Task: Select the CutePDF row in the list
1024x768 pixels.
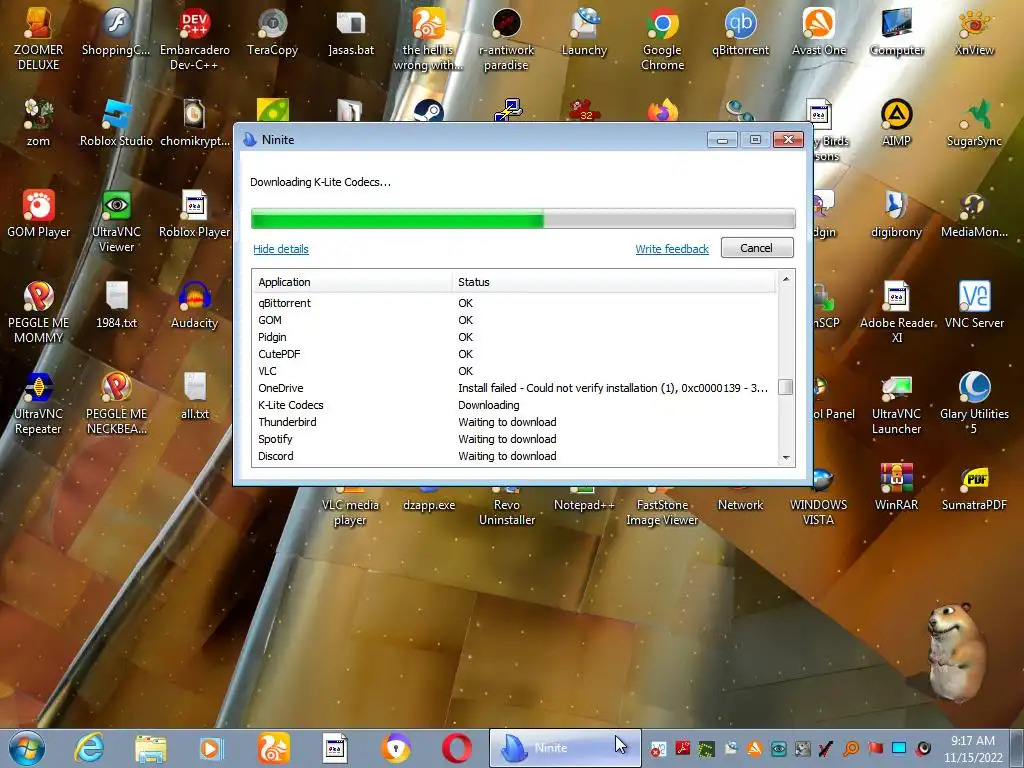Action: click(x=515, y=354)
